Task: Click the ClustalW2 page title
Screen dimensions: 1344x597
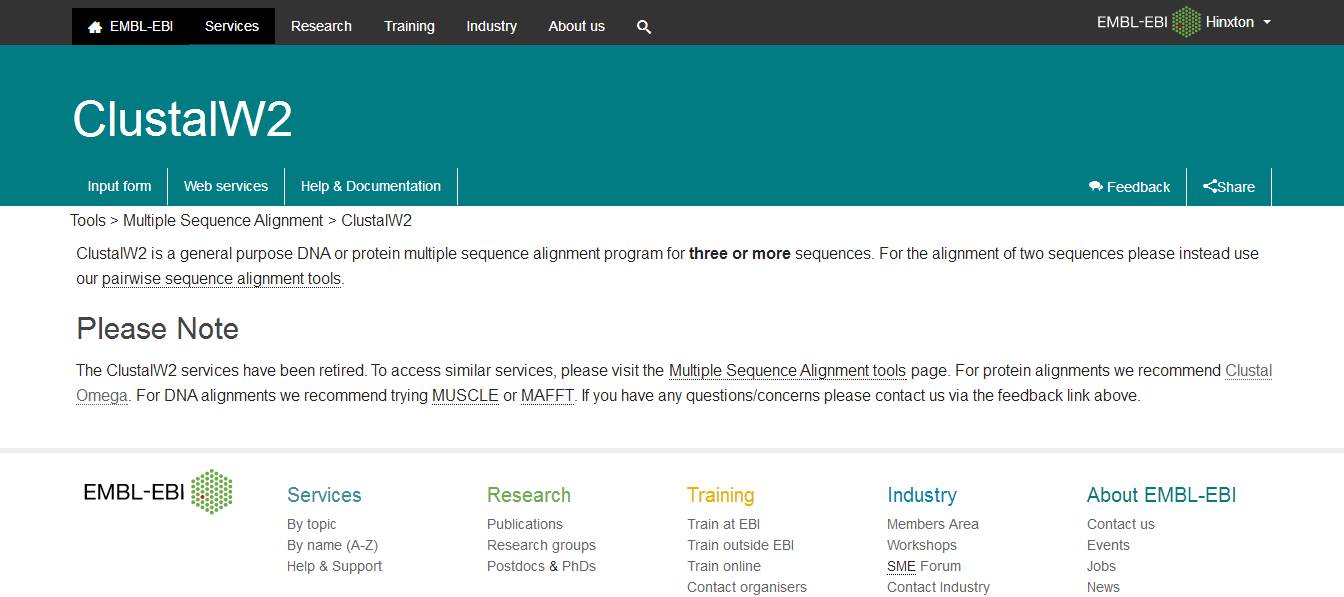Action: [x=182, y=119]
